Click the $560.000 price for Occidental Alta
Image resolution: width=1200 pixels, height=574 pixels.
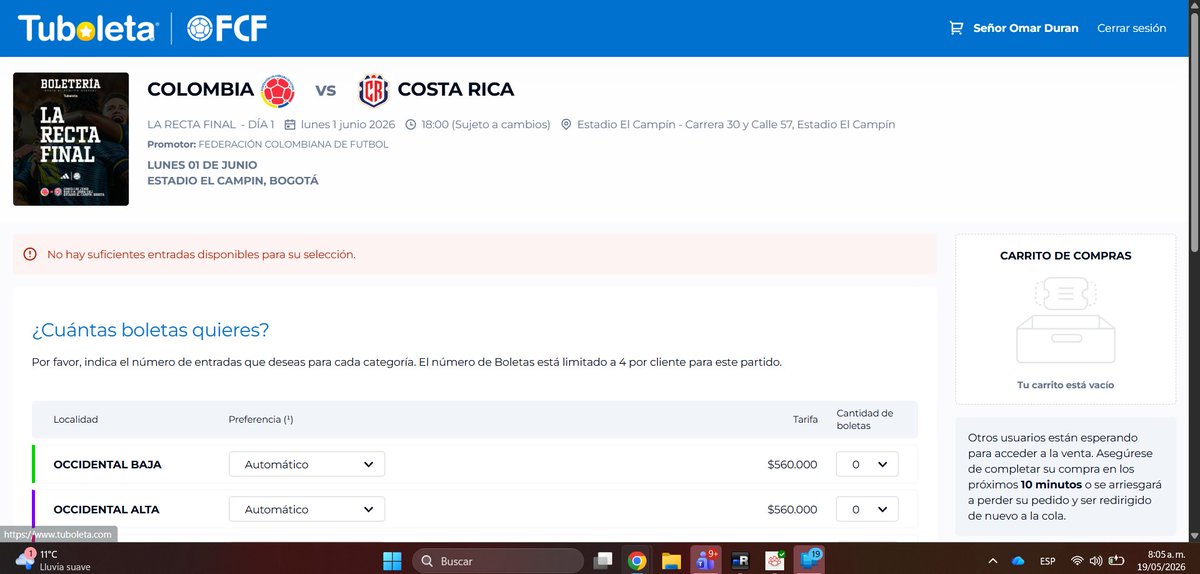(792, 509)
